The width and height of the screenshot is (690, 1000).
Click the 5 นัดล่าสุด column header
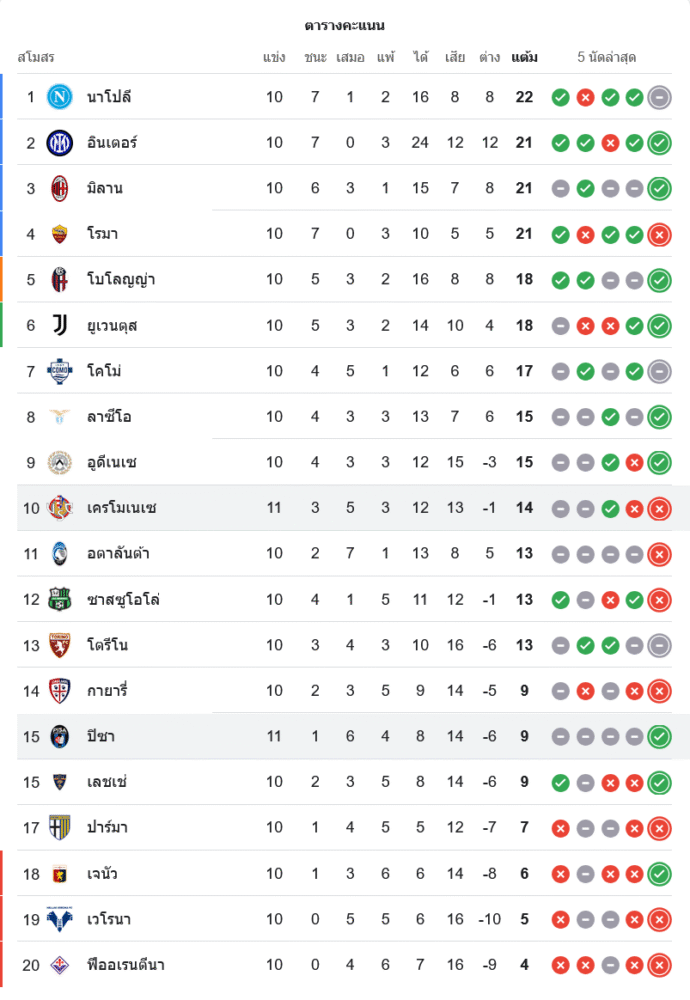pyautogui.click(x=606, y=57)
